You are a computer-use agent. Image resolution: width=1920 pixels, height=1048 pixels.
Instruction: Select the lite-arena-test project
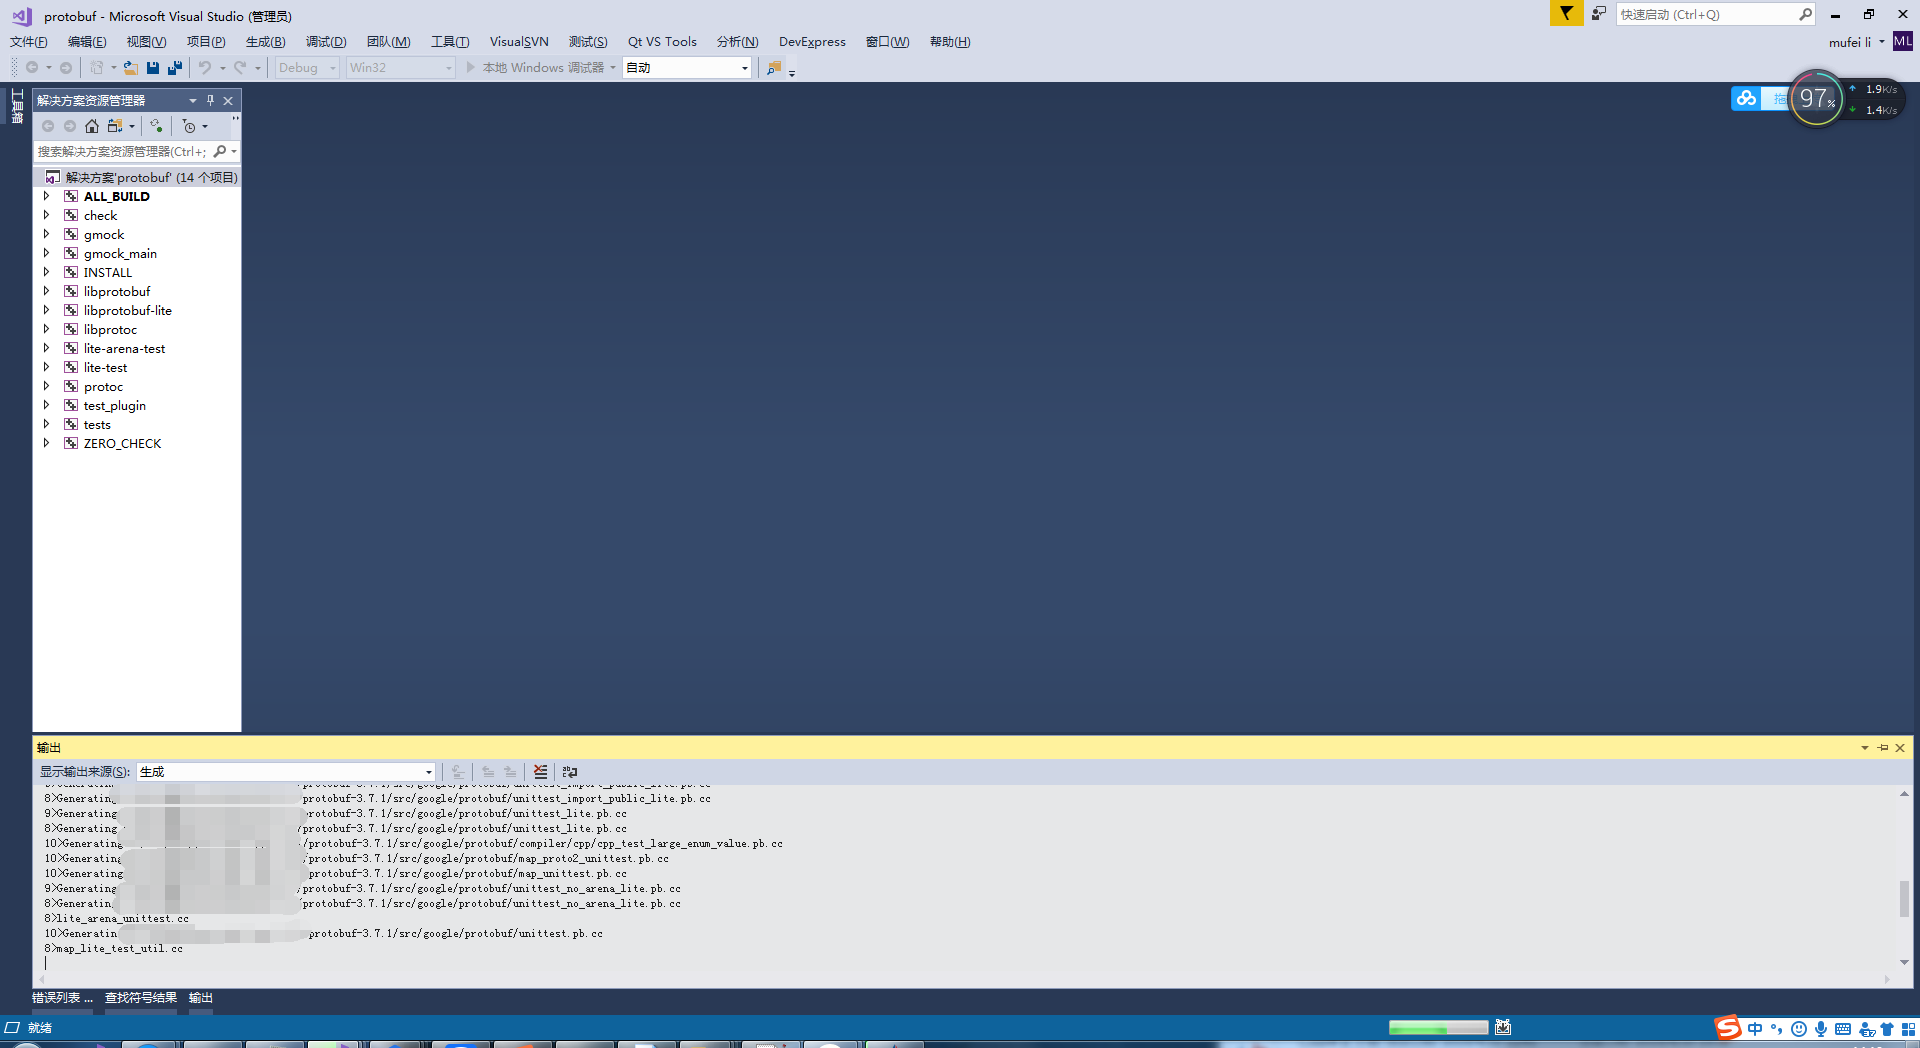tap(124, 348)
